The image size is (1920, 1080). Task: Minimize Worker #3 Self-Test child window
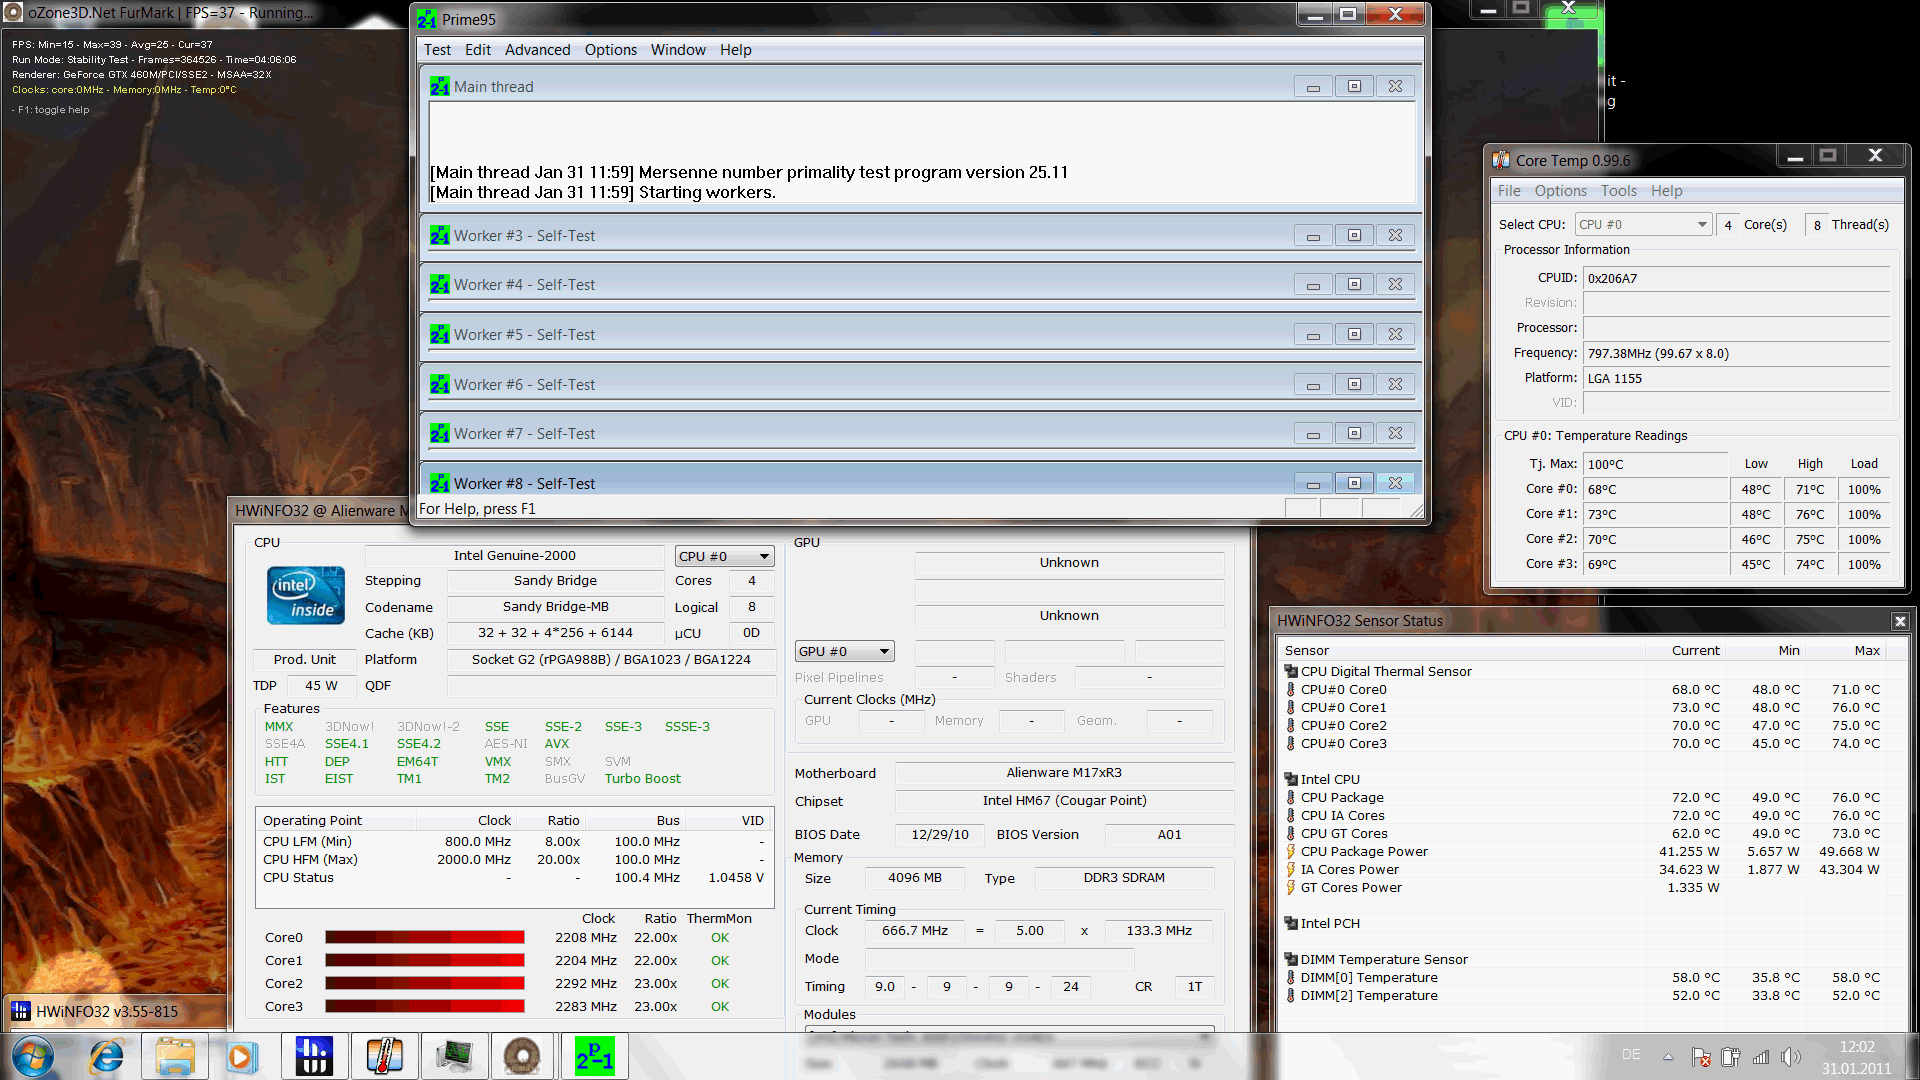pos(1312,236)
